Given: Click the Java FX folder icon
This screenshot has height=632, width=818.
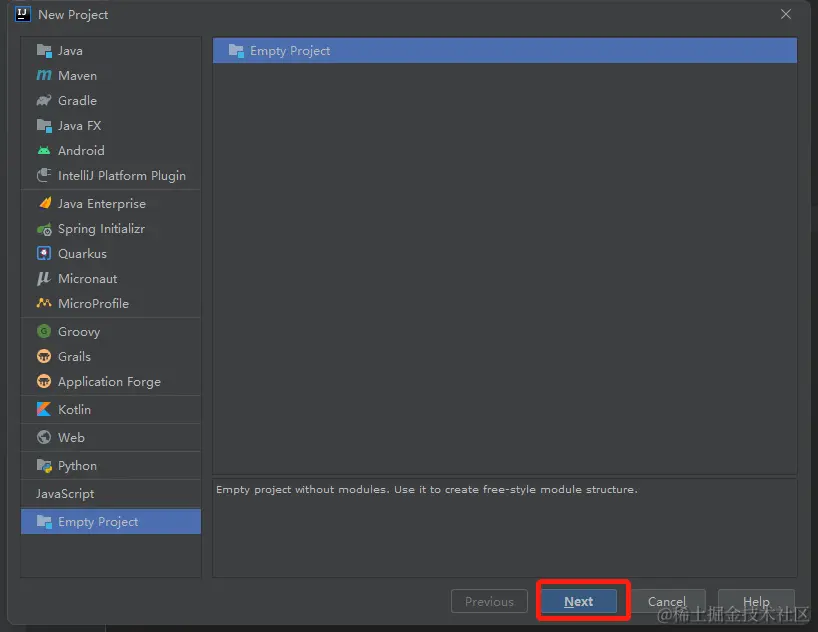Looking at the screenshot, I should click(x=44, y=126).
